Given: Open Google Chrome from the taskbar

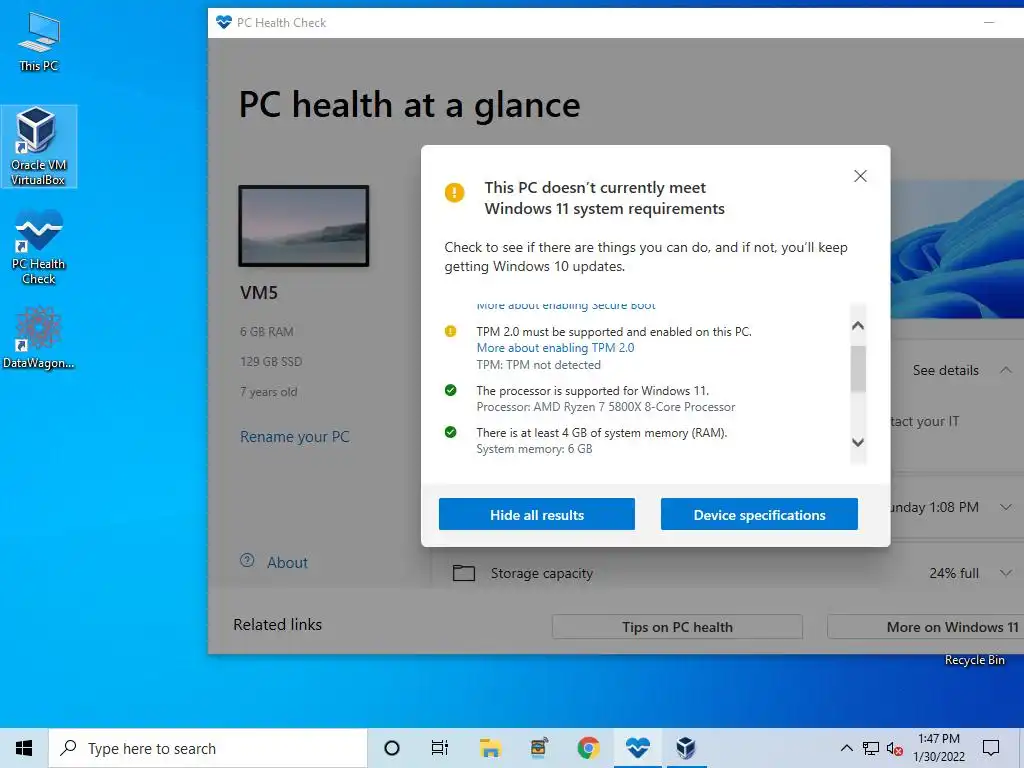Looking at the screenshot, I should [x=588, y=748].
